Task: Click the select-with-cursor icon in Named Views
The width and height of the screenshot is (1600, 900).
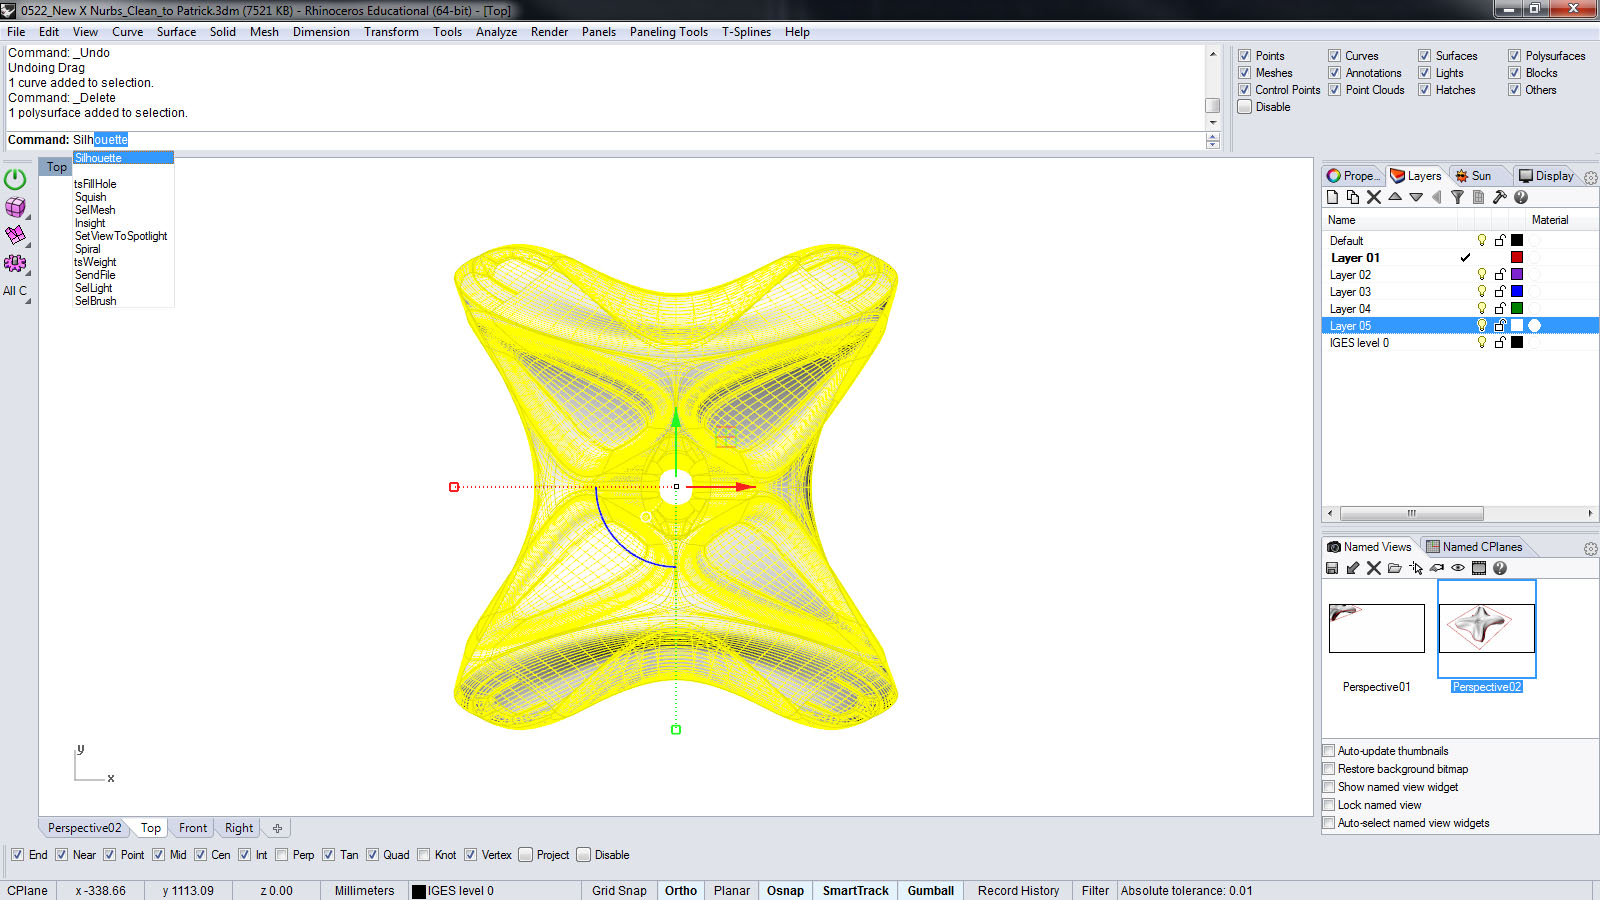Action: (1416, 568)
